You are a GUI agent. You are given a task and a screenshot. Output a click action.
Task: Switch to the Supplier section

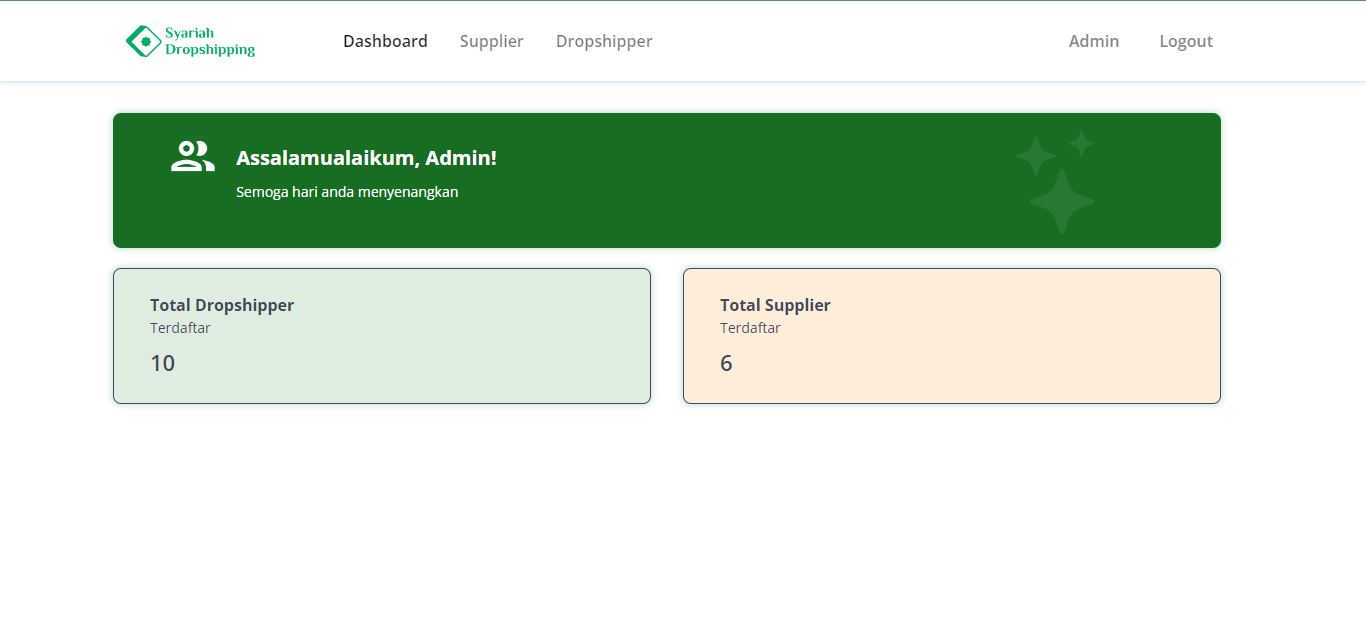click(x=491, y=41)
